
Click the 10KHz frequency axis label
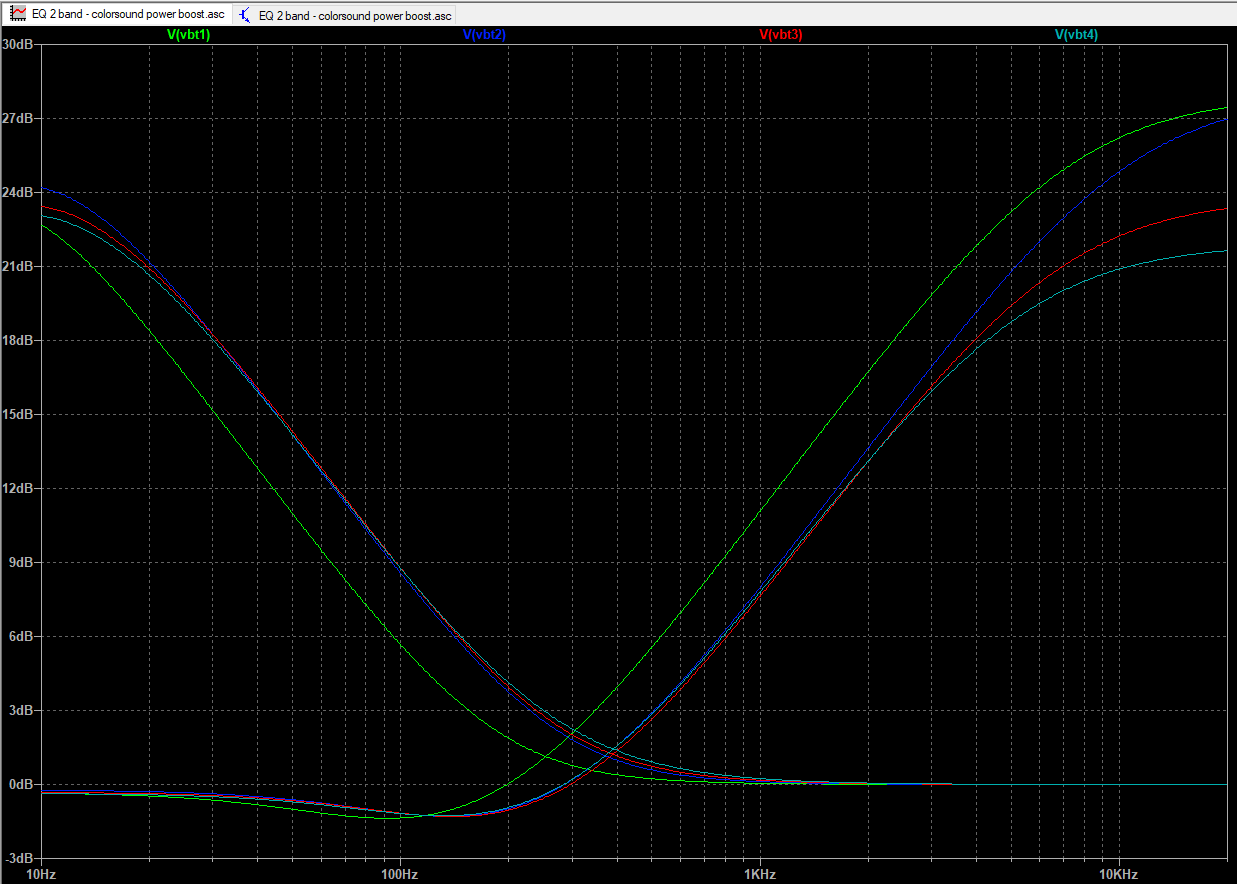(1118, 874)
